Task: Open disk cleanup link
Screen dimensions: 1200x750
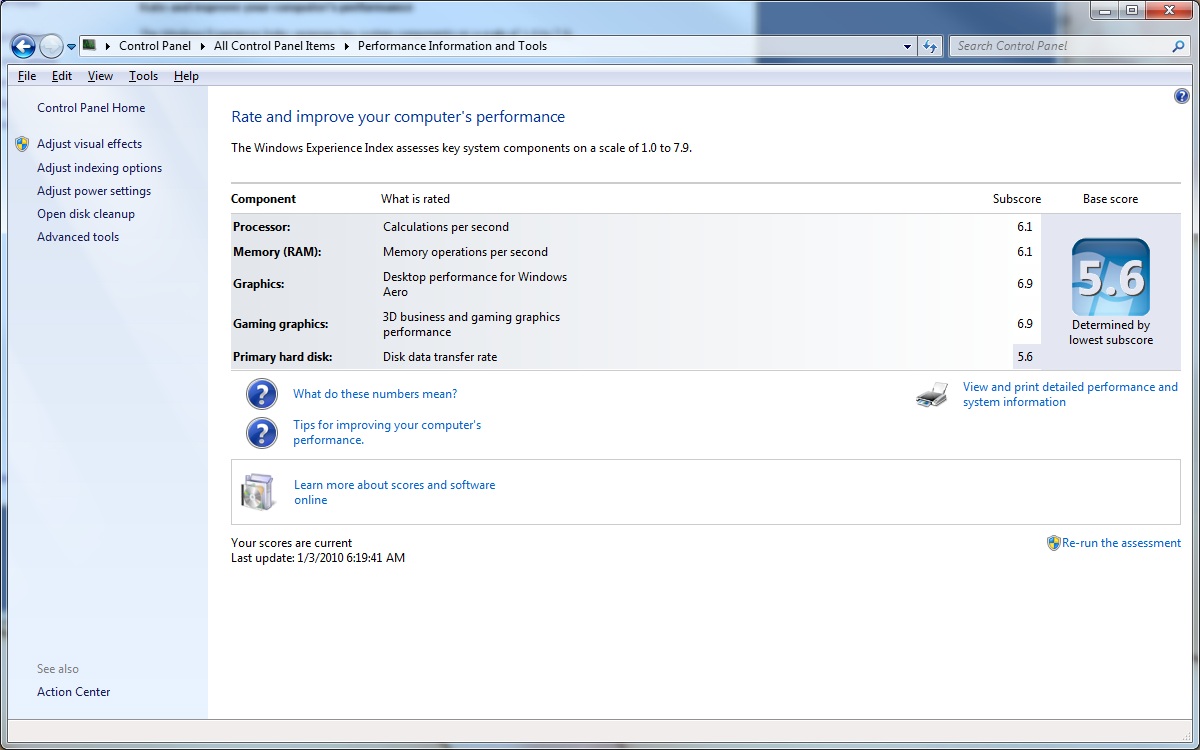Action: pyautogui.click(x=86, y=214)
